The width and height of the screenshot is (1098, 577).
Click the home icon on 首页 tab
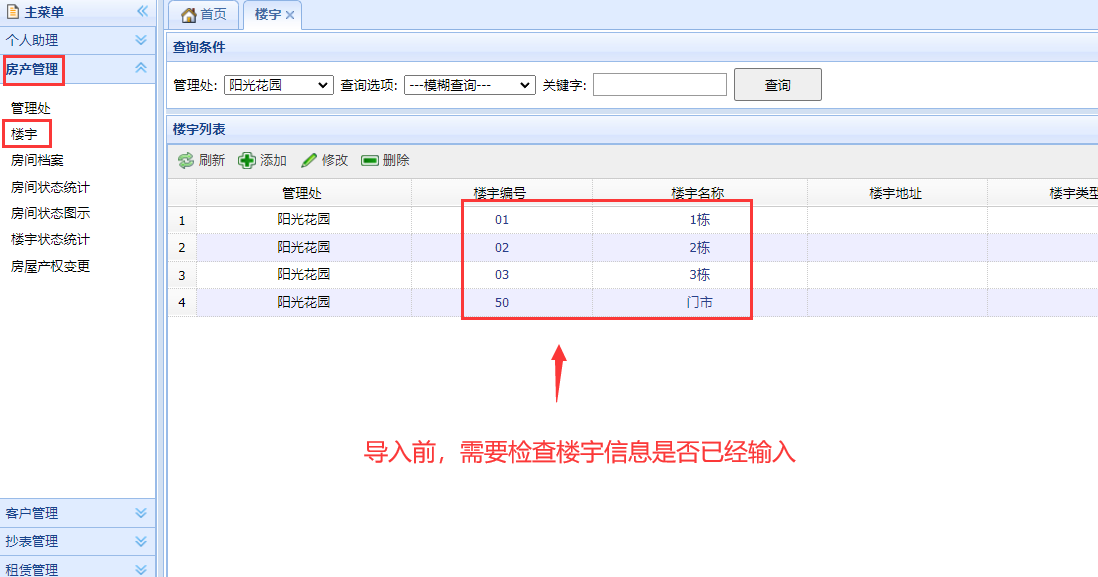click(188, 15)
